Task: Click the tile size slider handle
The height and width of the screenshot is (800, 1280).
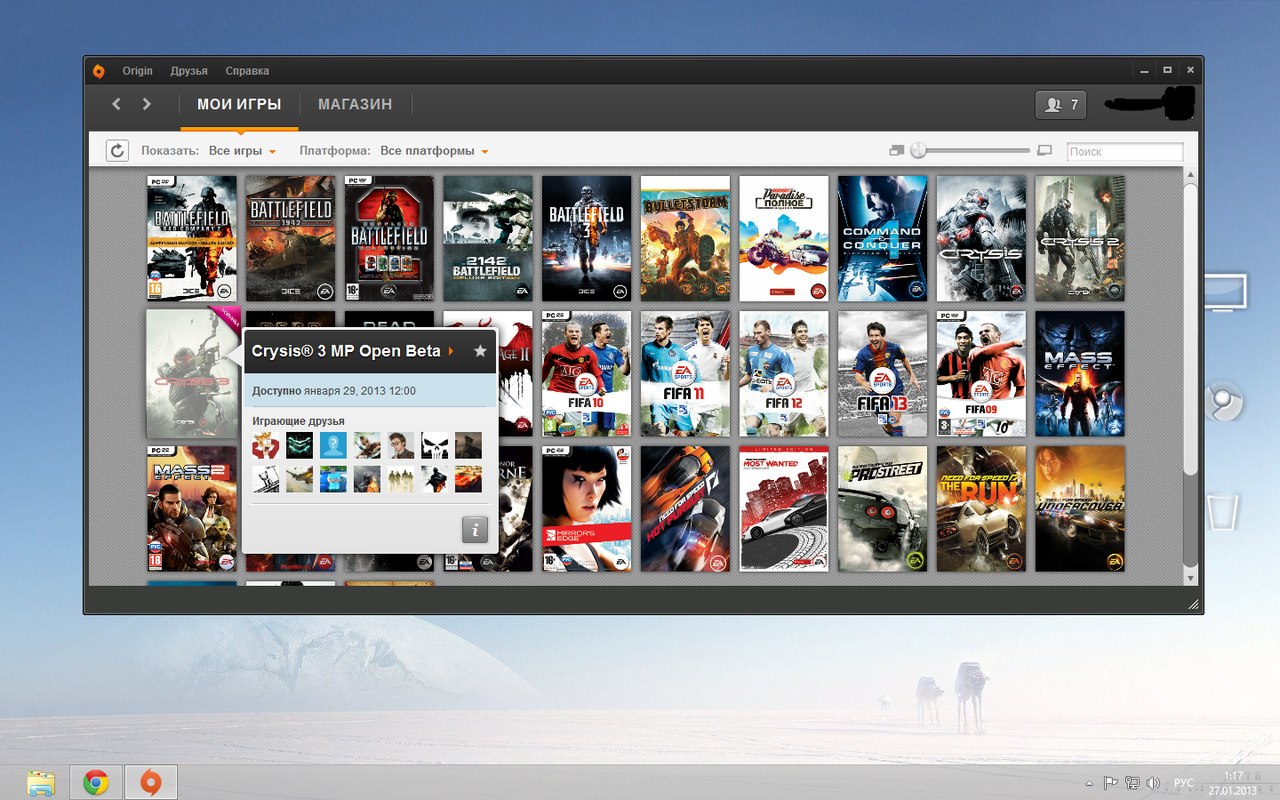Action: pyautogui.click(x=918, y=151)
